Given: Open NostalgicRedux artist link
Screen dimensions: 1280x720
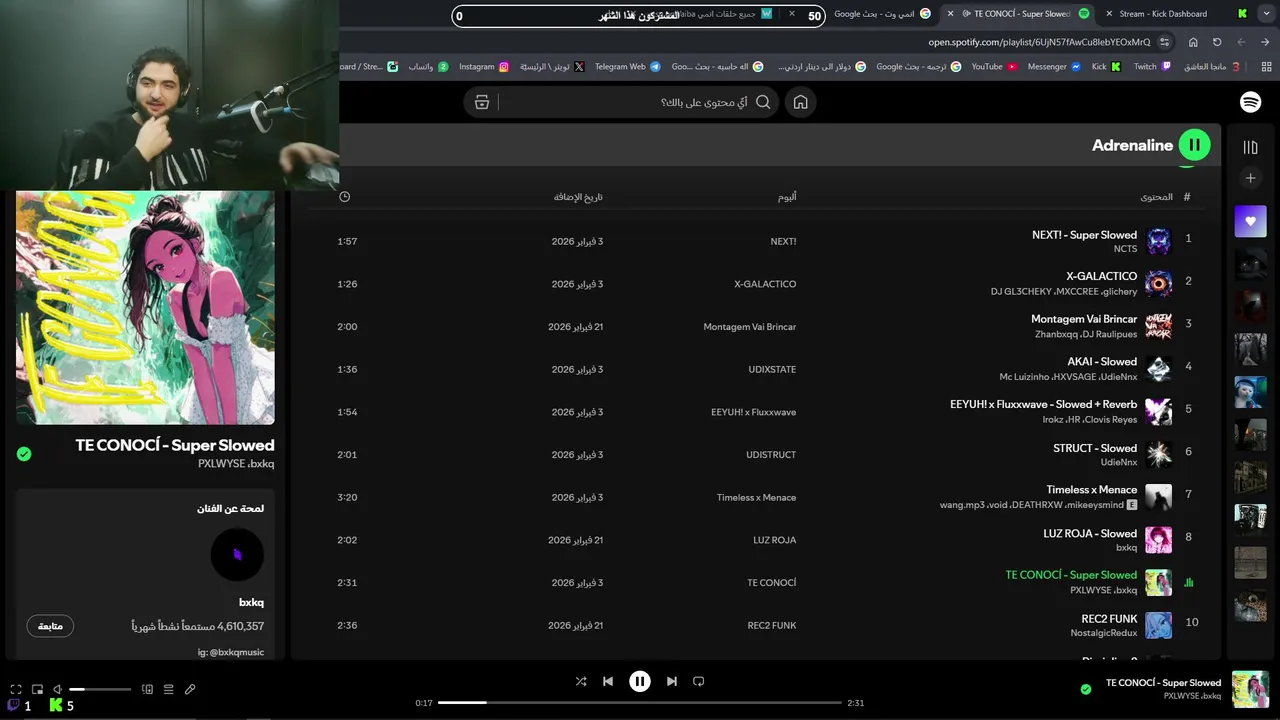Looking at the screenshot, I should point(1104,633).
